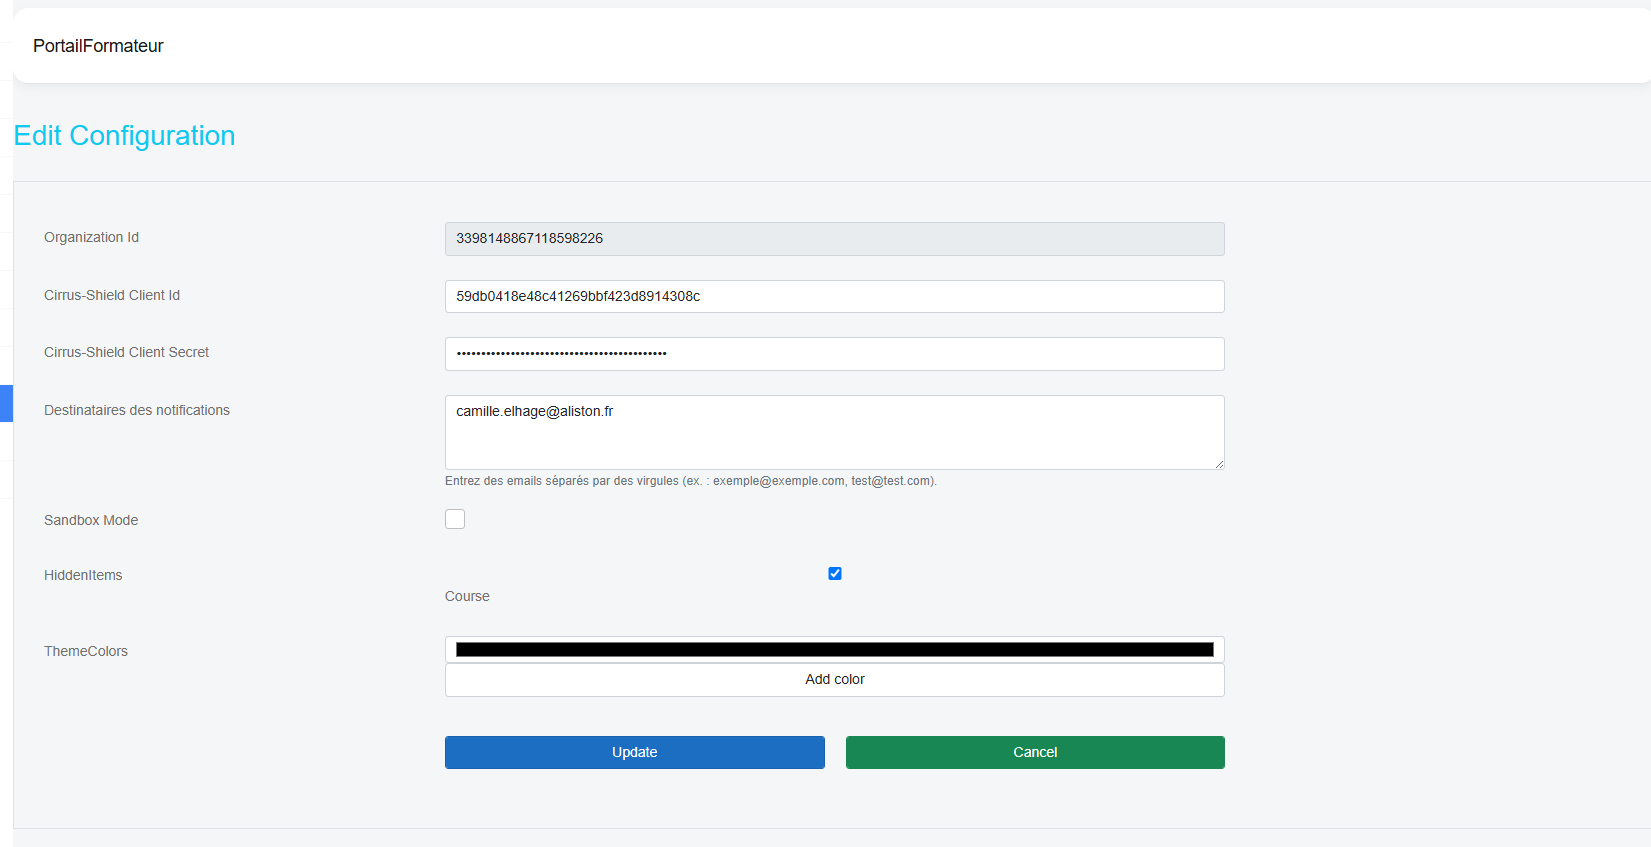The image size is (1651, 847).
Task: Select the Destinataires des notifications textarea
Action: [835, 432]
